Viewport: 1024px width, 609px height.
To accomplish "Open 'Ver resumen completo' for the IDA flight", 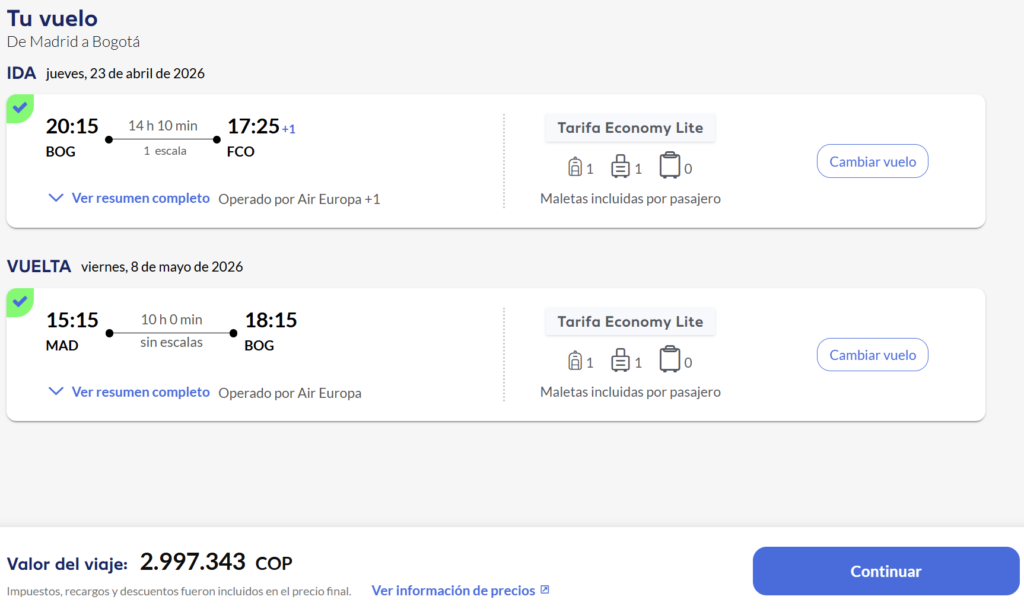I will coord(140,198).
